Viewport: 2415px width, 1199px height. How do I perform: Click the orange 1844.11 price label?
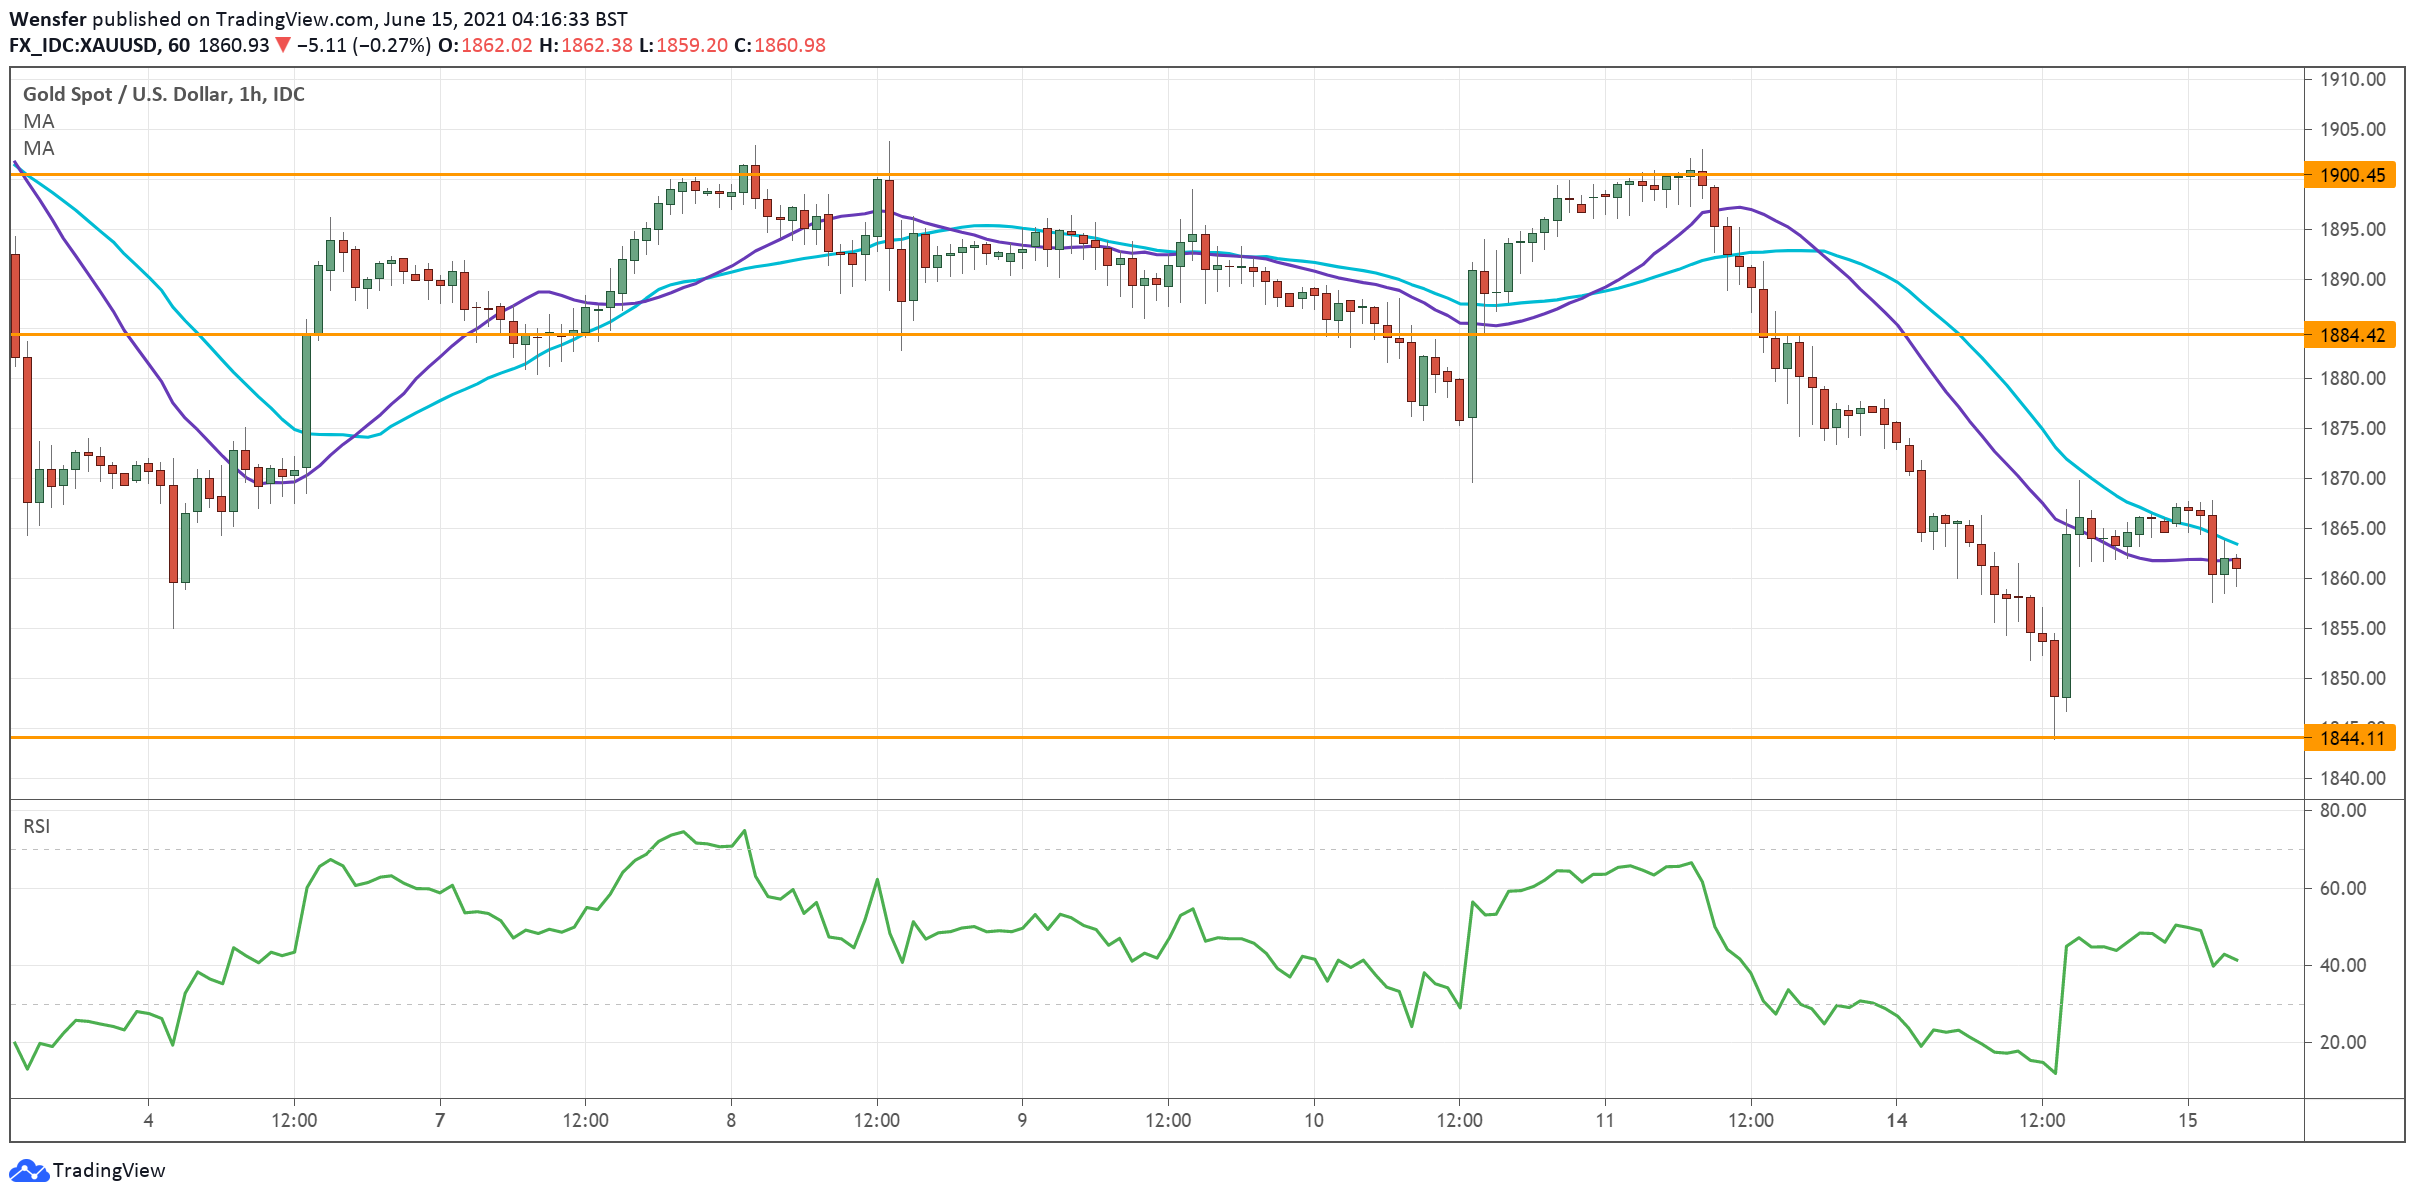tap(2351, 738)
